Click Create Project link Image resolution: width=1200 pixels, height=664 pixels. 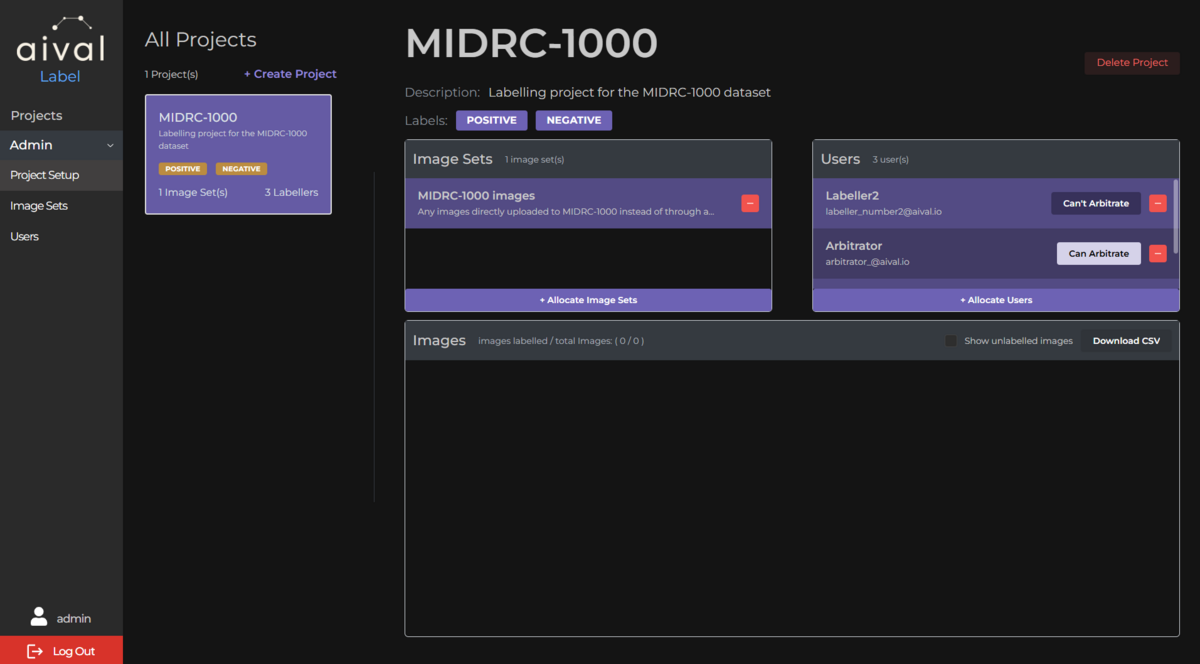[x=290, y=74]
